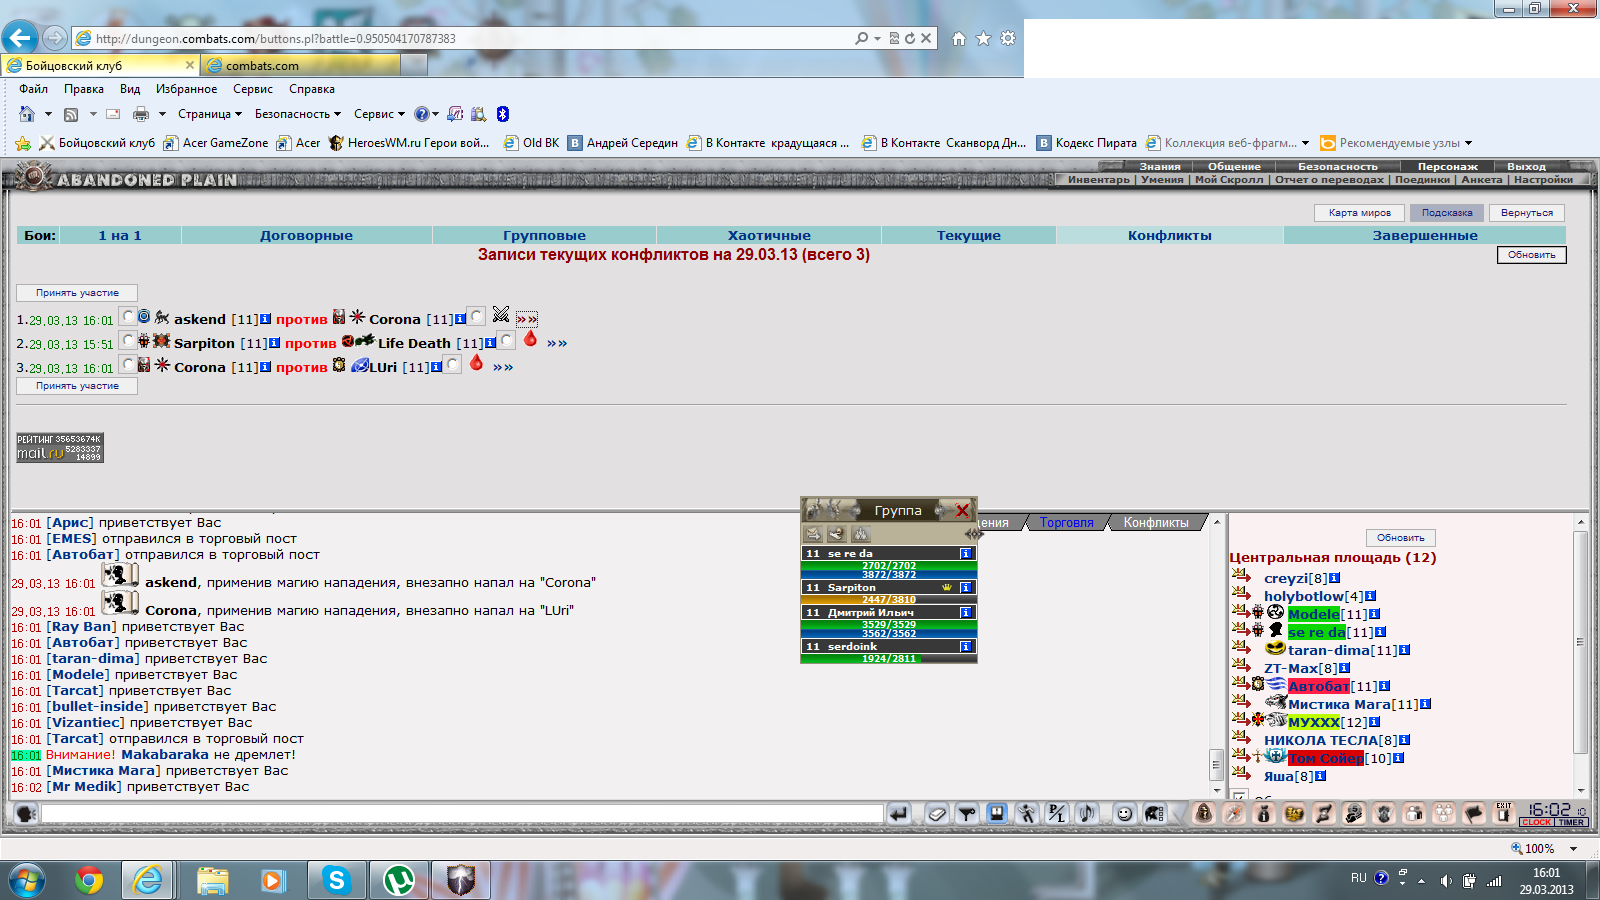Open 'Конфликты' chat tab
This screenshot has height=900, width=1600.
tap(1156, 523)
